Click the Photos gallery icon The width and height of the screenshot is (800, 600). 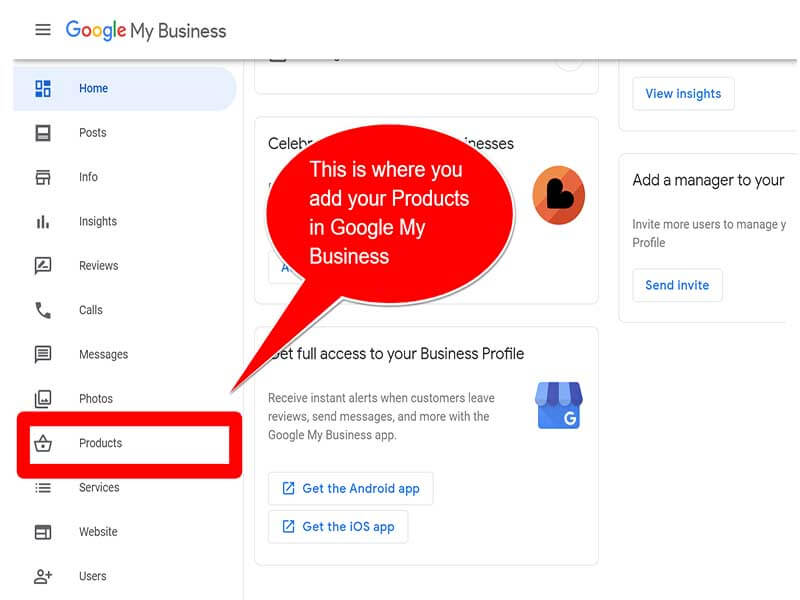point(43,398)
